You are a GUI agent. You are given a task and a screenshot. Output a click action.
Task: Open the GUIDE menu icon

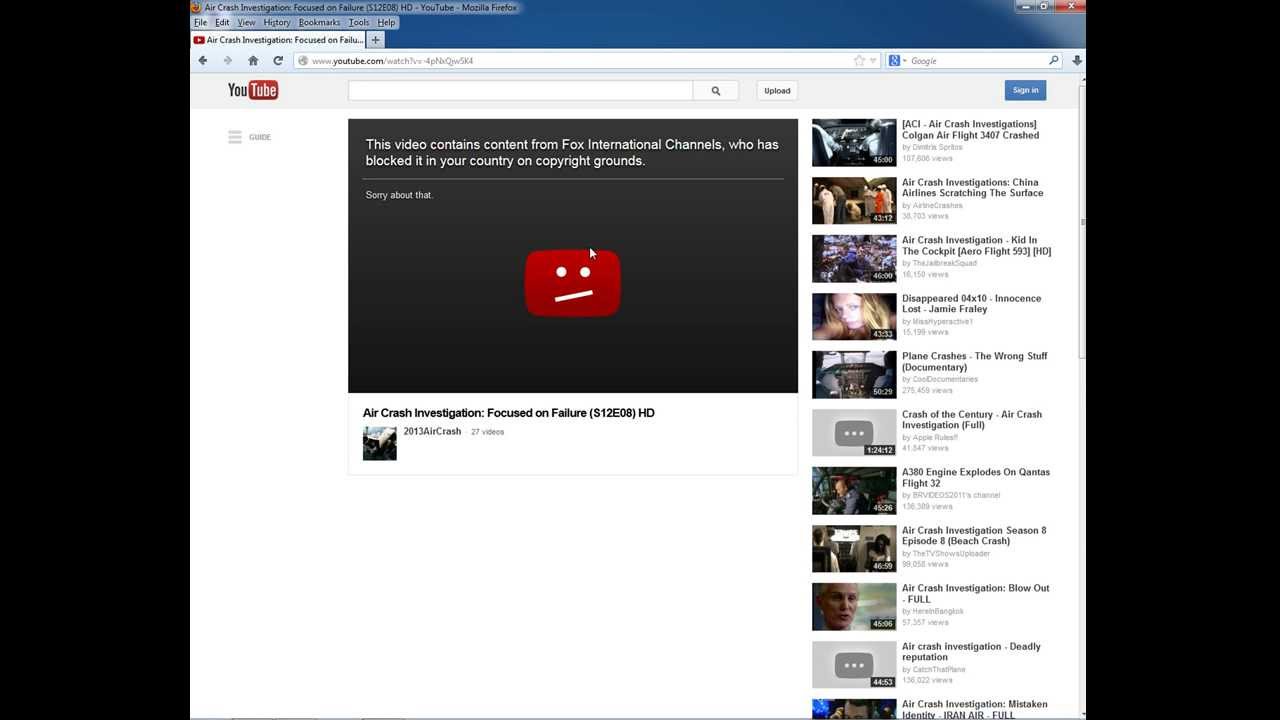coord(235,137)
